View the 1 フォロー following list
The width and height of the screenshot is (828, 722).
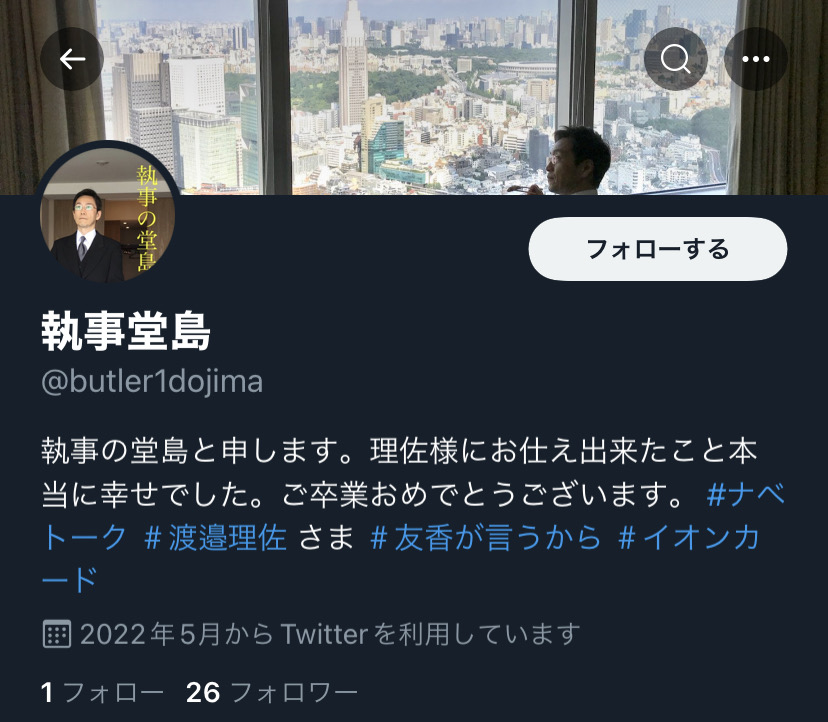(102, 692)
